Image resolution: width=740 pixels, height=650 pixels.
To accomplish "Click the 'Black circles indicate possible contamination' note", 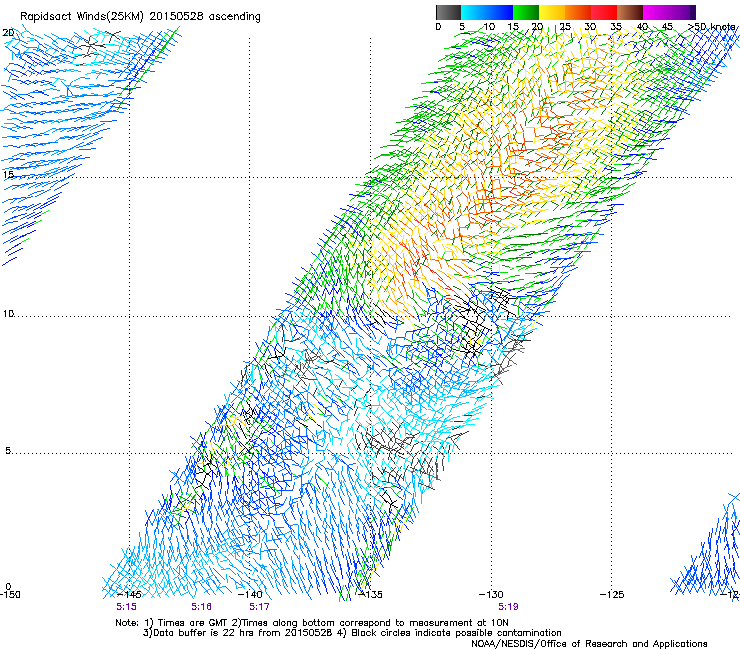I will point(456,633).
